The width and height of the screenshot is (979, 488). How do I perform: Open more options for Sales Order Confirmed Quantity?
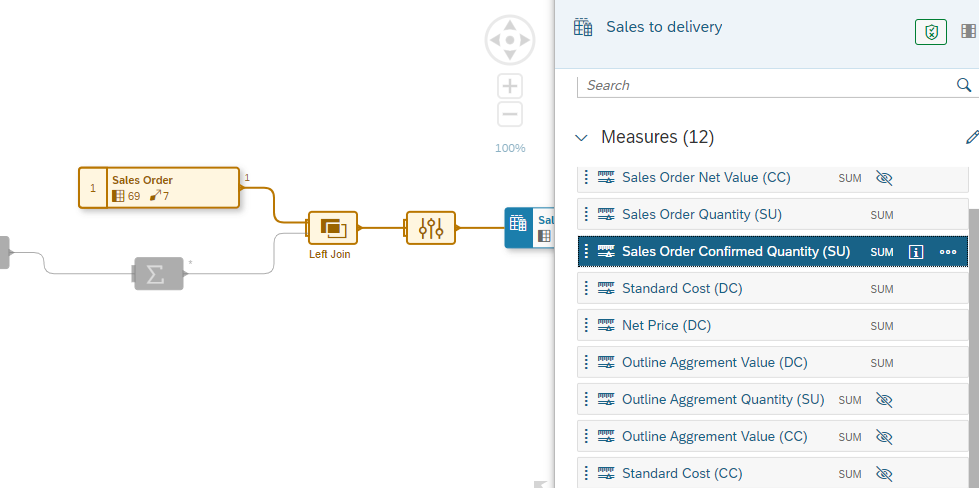click(x=948, y=252)
